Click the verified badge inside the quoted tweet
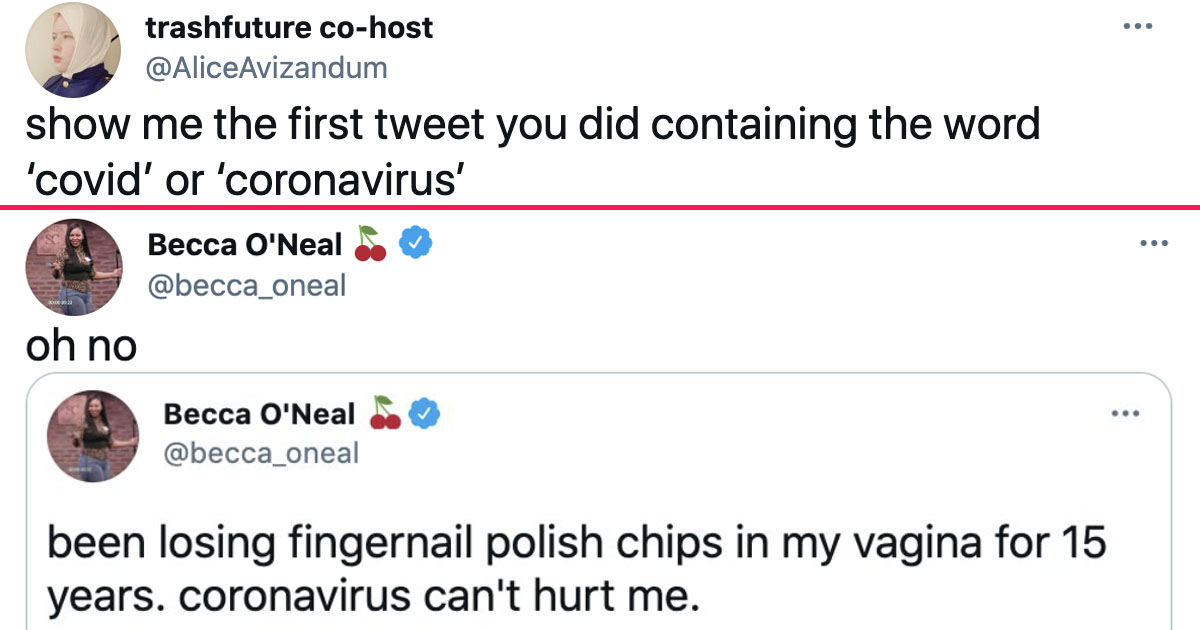The height and width of the screenshot is (630, 1200). tap(429, 413)
